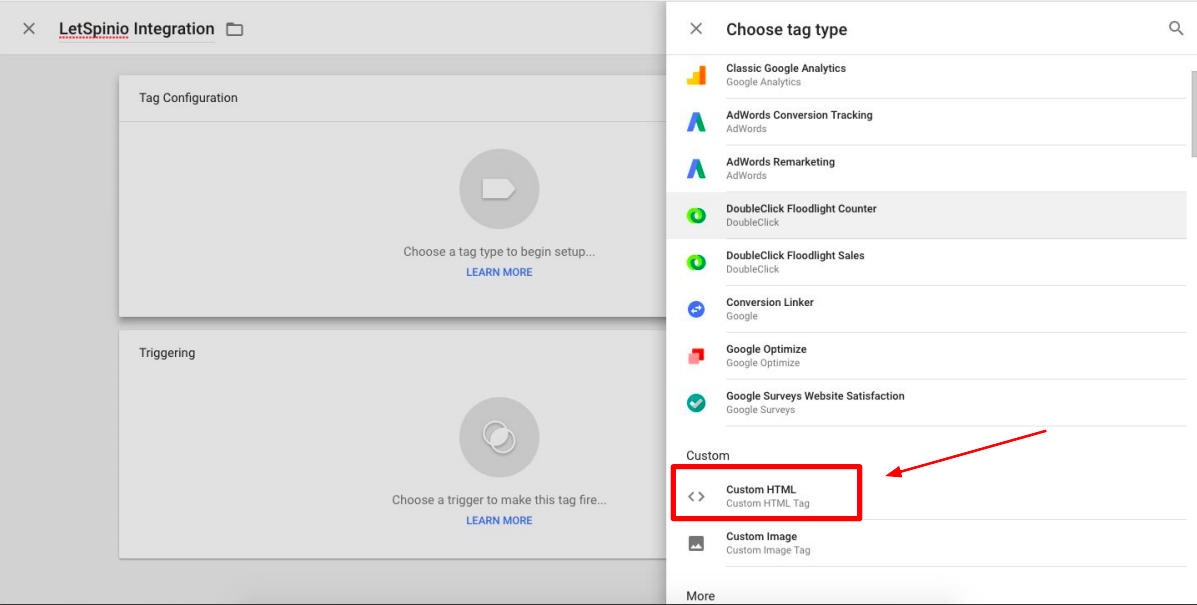Click the tag type list scrollbar
The image size is (1197, 605).
point(1193,114)
